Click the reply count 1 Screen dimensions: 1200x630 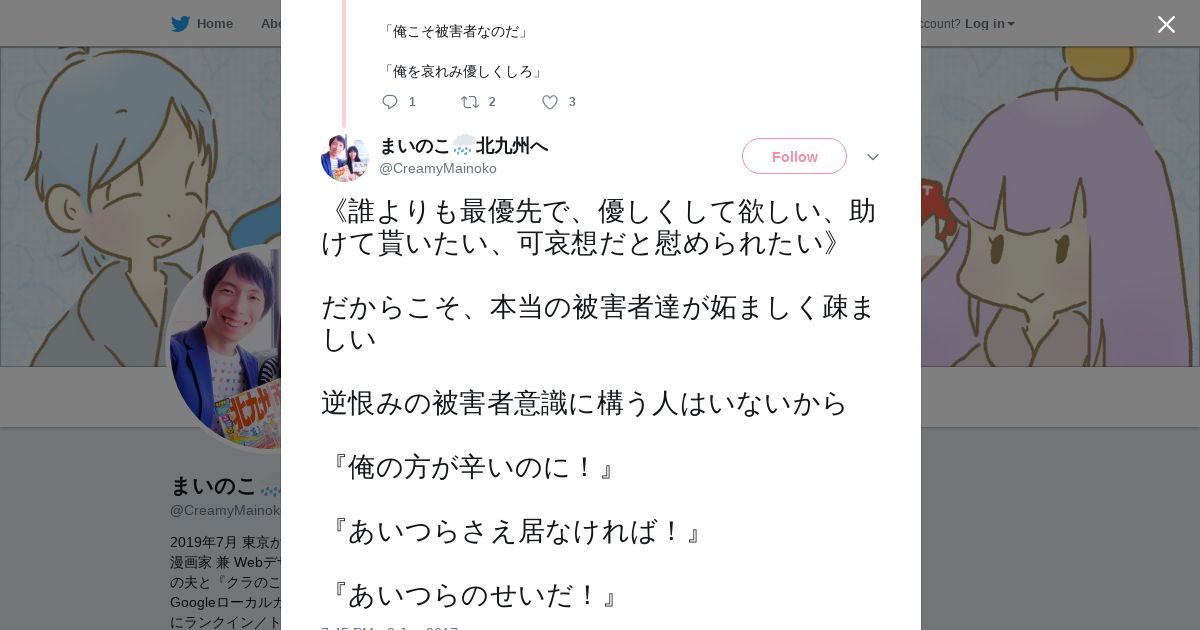[x=412, y=102]
